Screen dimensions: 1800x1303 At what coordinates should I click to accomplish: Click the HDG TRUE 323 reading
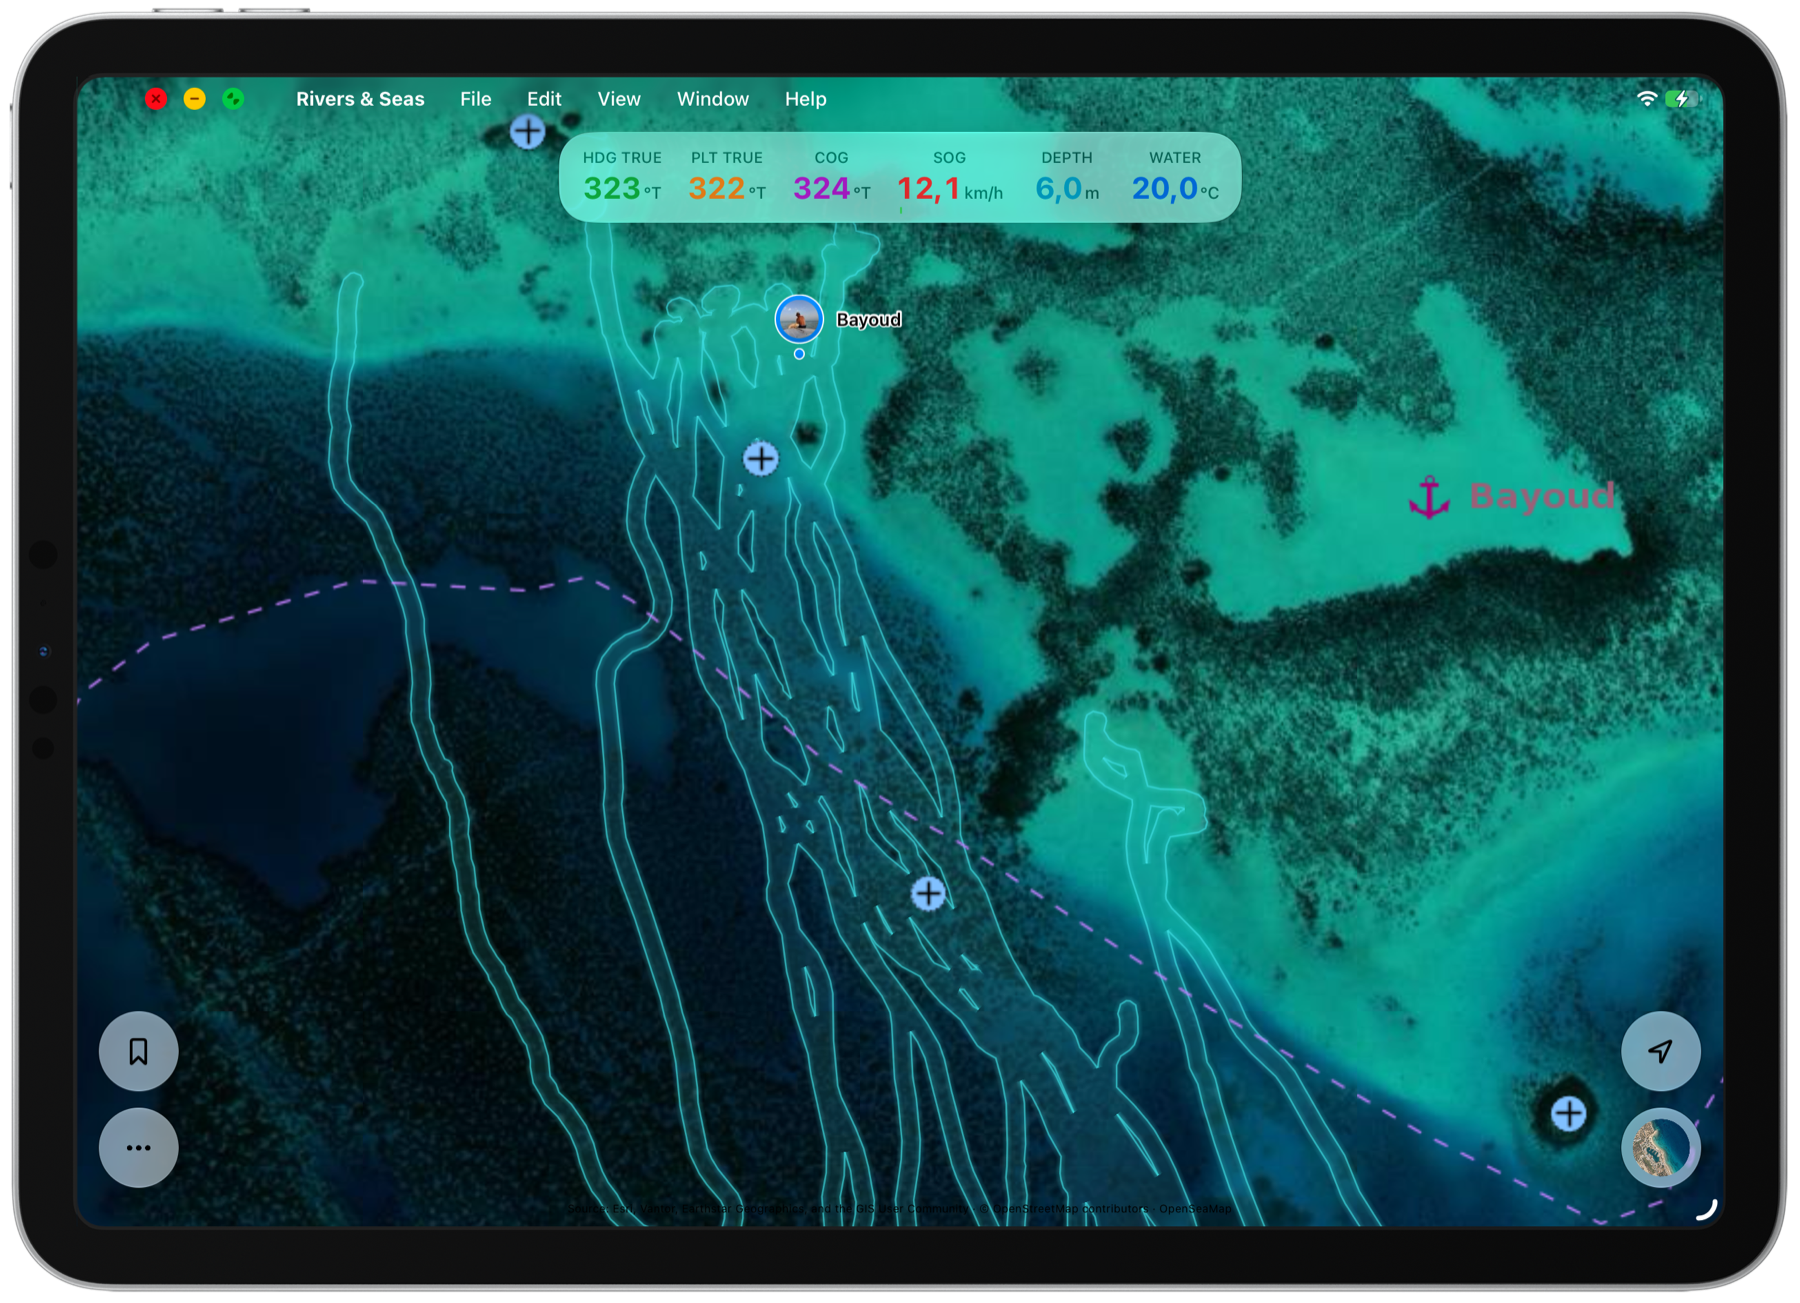tap(621, 177)
